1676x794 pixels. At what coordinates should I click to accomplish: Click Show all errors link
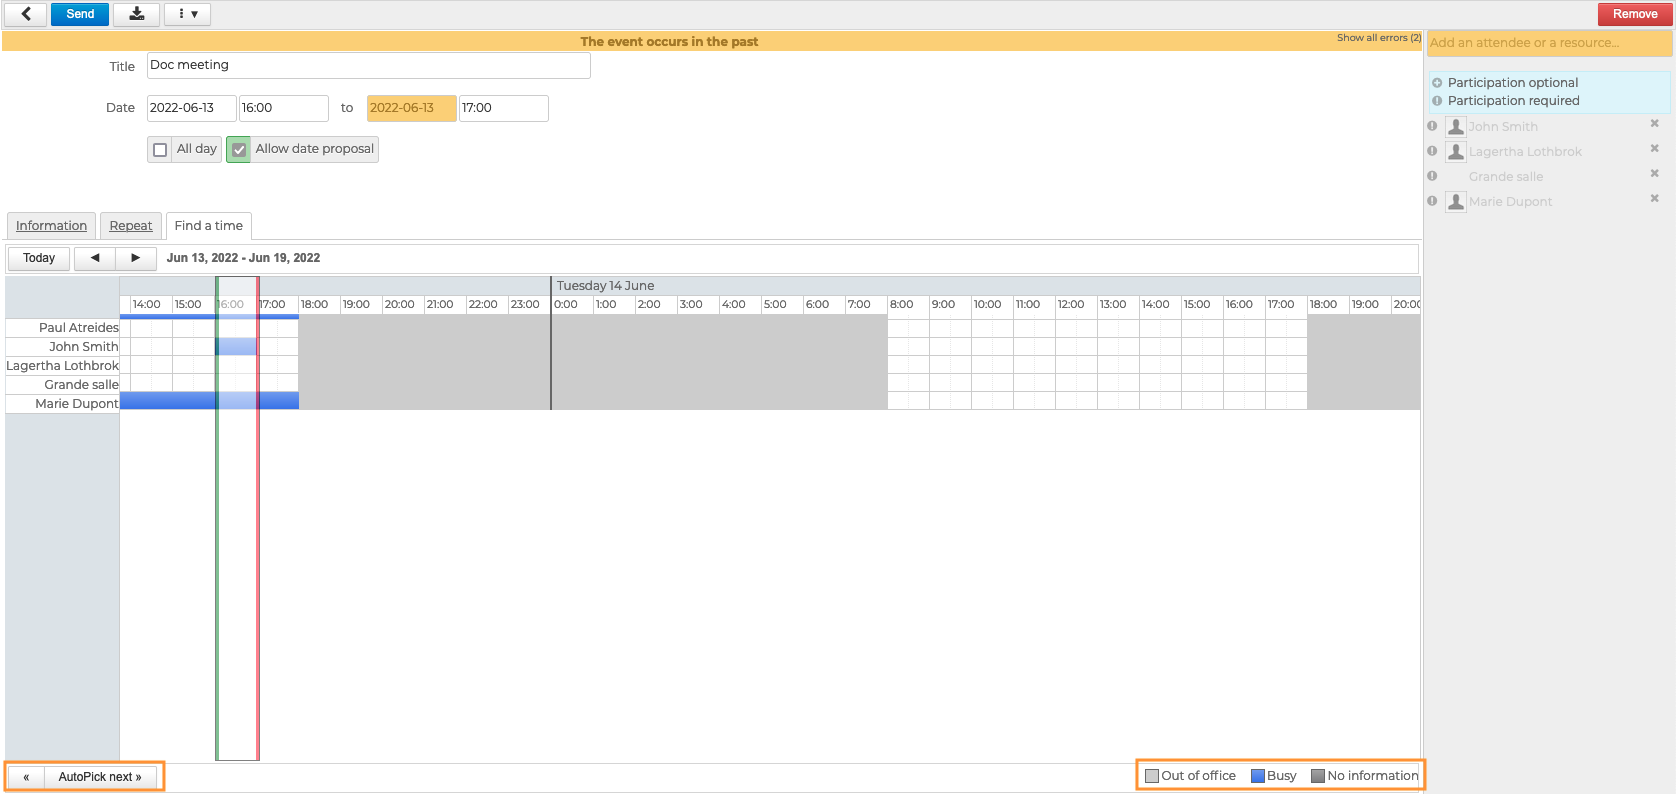pyautogui.click(x=1378, y=38)
